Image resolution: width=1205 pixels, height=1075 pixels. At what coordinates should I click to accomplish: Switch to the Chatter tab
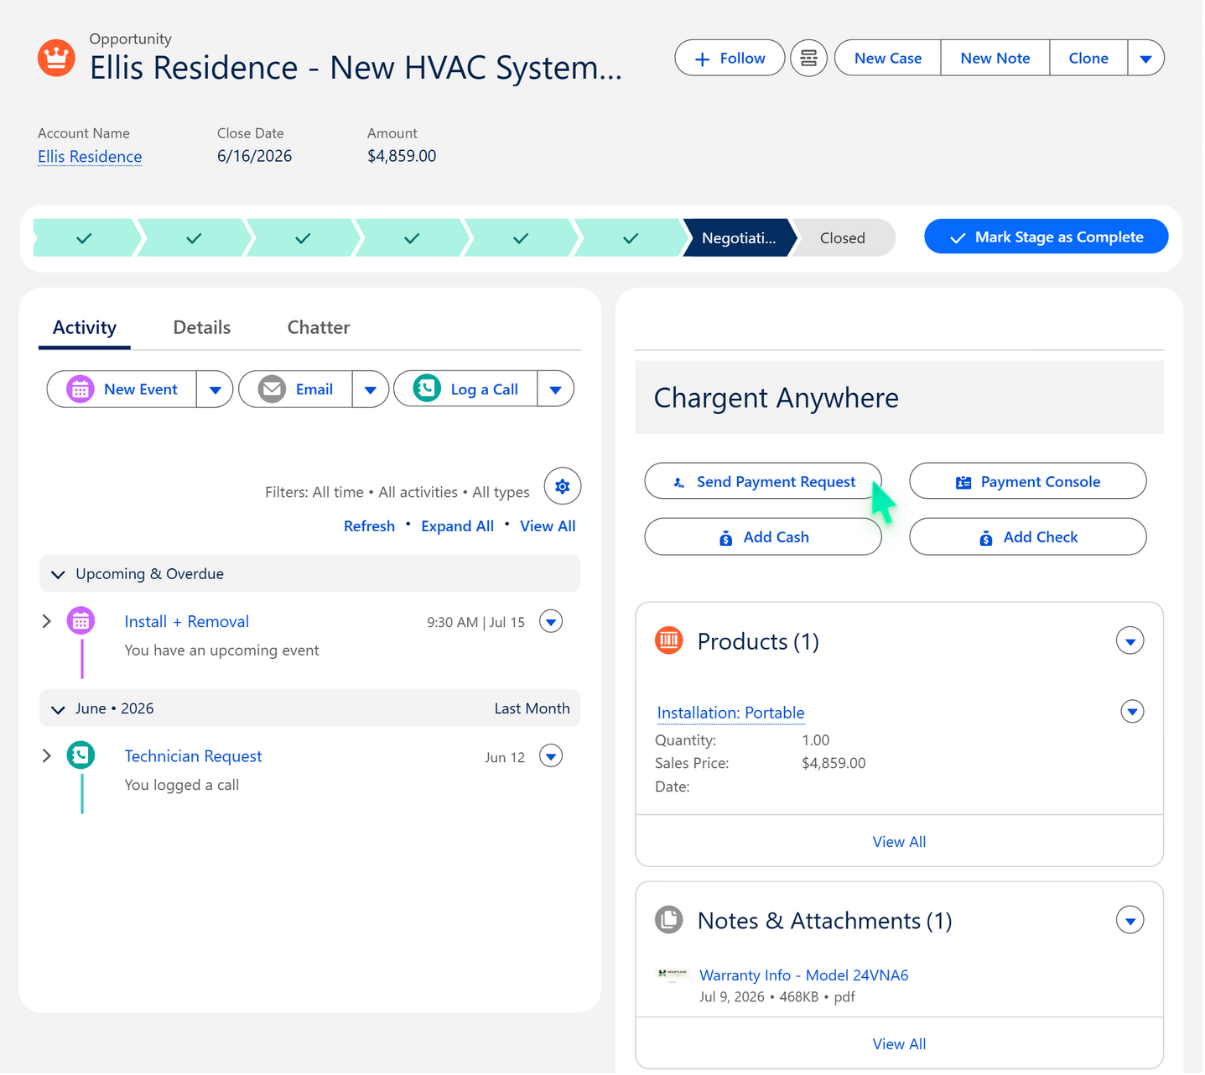click(318, 327)
